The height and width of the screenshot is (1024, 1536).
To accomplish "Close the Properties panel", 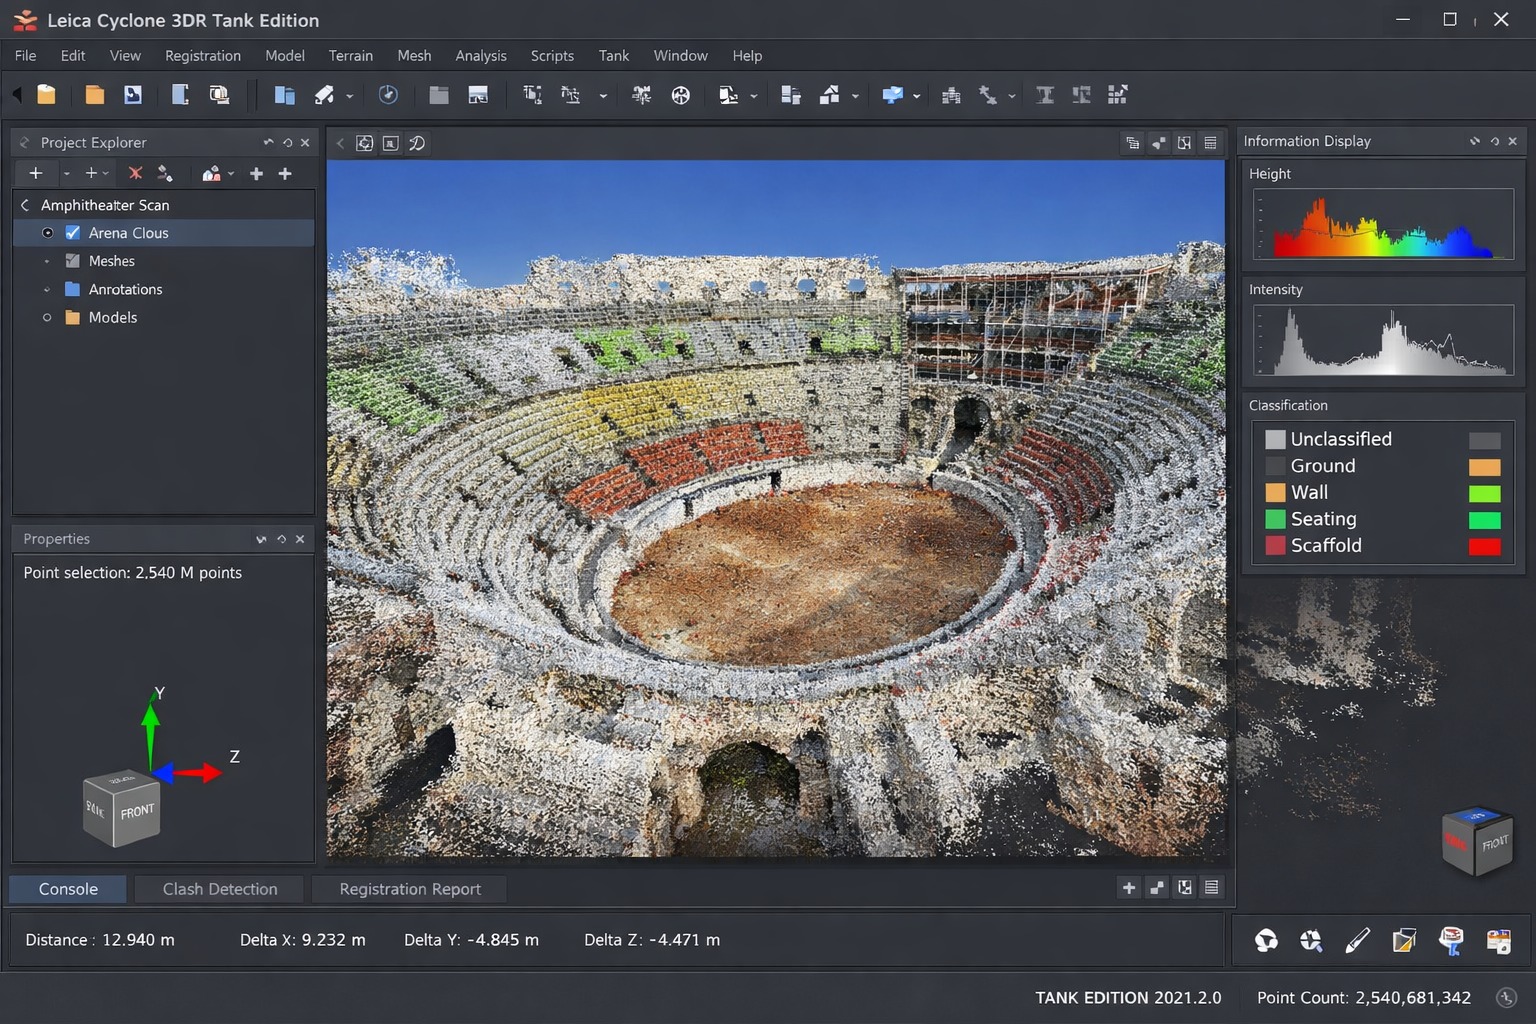I will pos(300,539).
